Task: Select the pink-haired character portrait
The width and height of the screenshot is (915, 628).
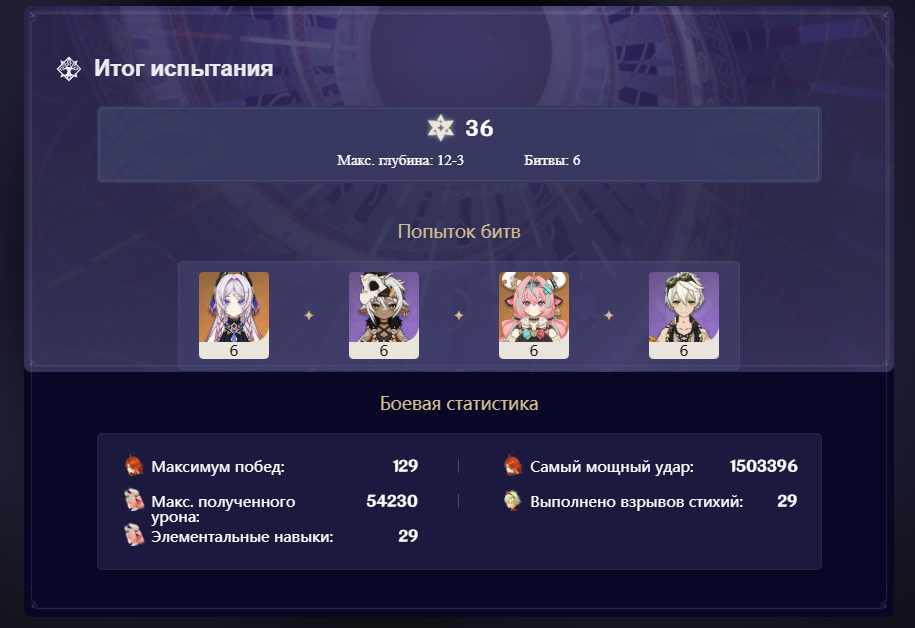Action: coord(534,315)
